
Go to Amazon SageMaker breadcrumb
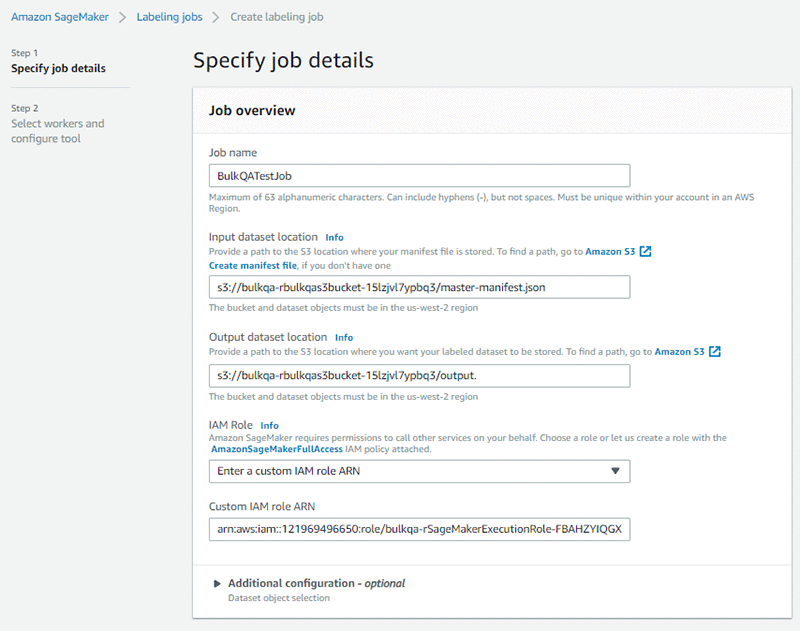(x=59, y=17)
